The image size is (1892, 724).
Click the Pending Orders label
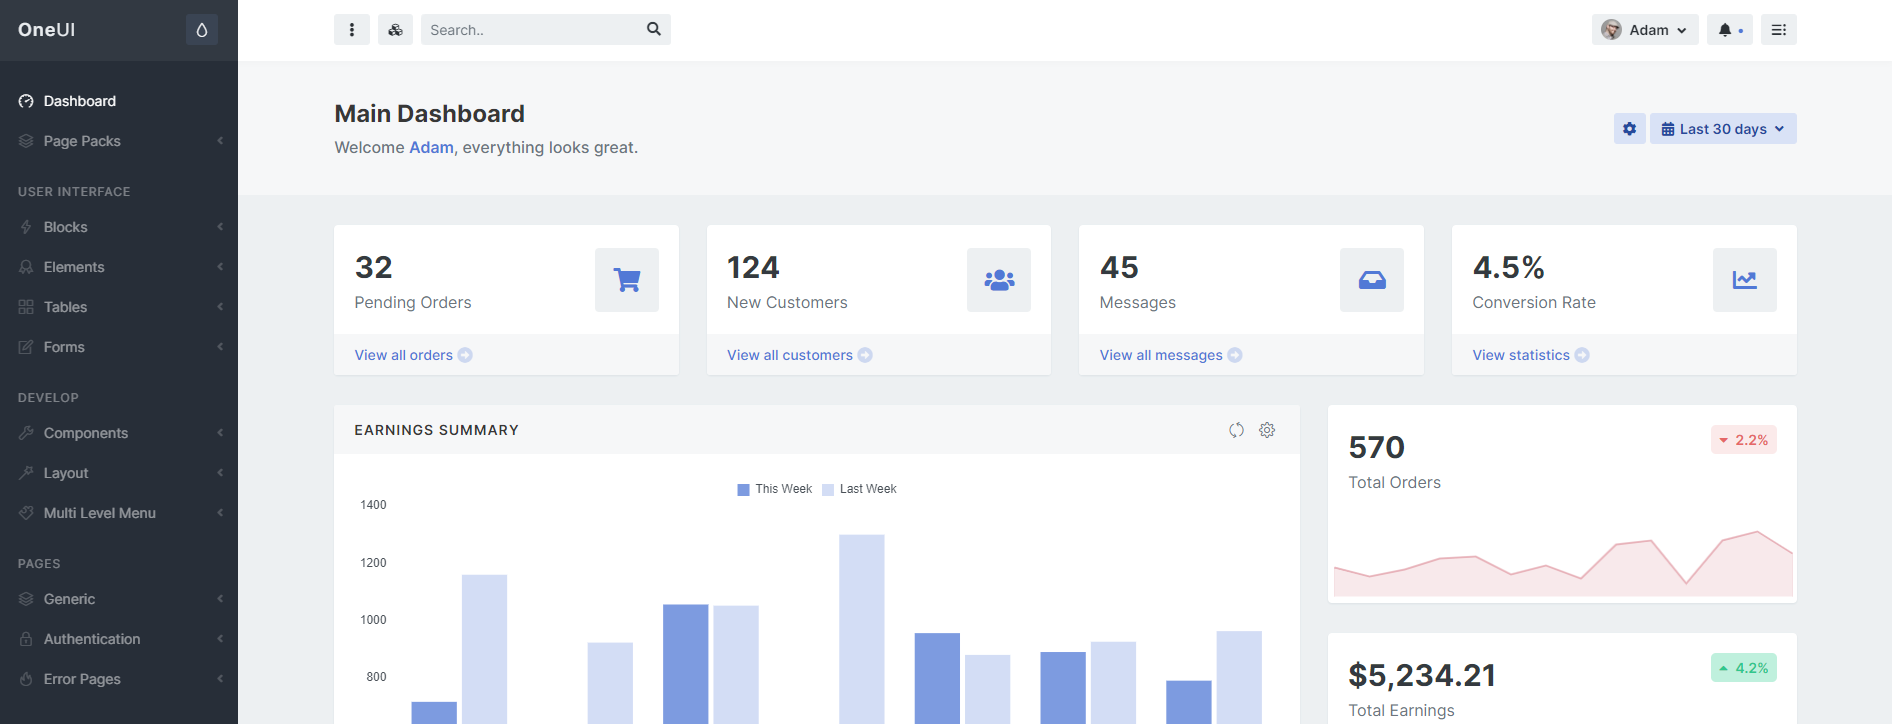pyautogui.click(x=413, y=302)
